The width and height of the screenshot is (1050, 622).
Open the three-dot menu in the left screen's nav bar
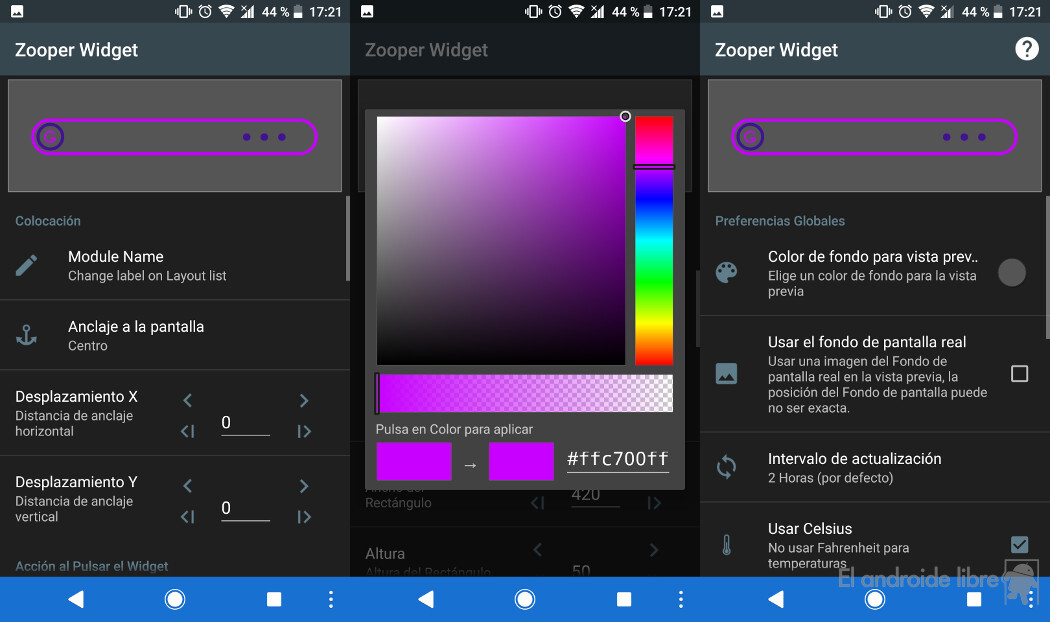coord(331,599)
